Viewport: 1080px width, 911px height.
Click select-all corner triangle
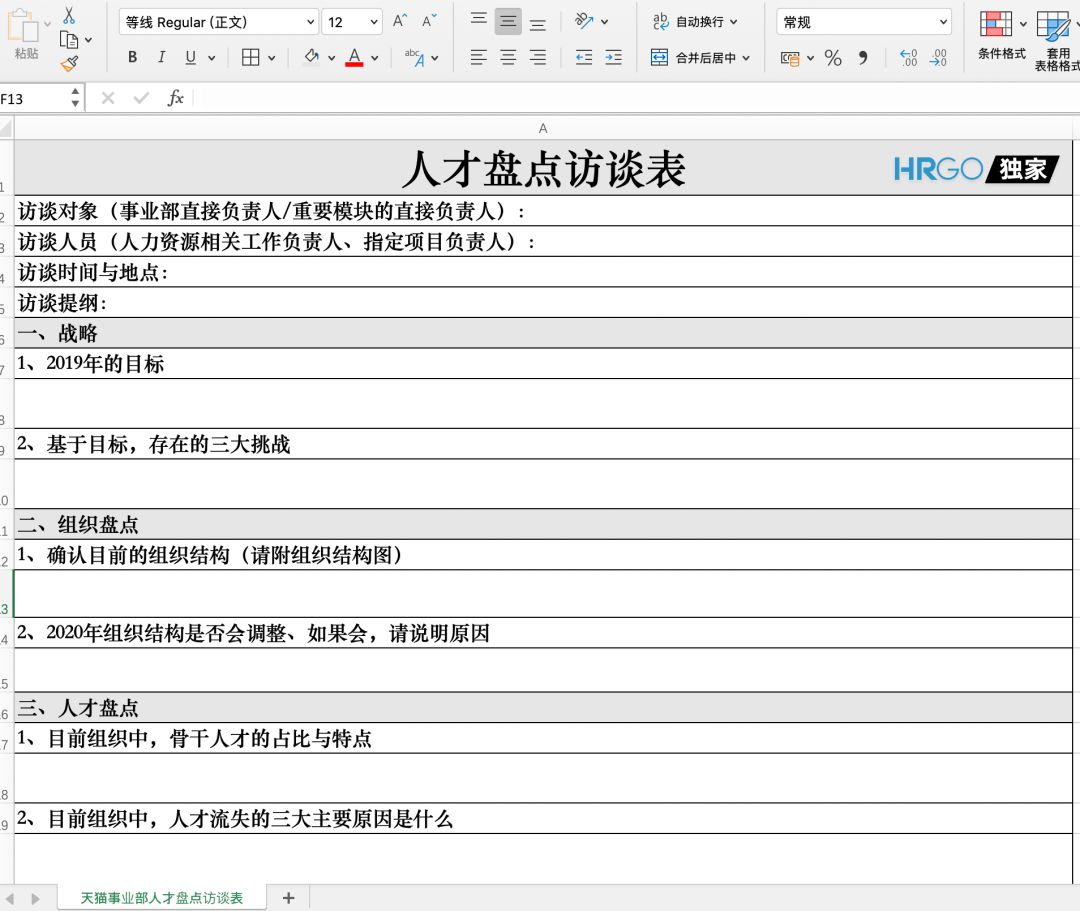[6, 127]
